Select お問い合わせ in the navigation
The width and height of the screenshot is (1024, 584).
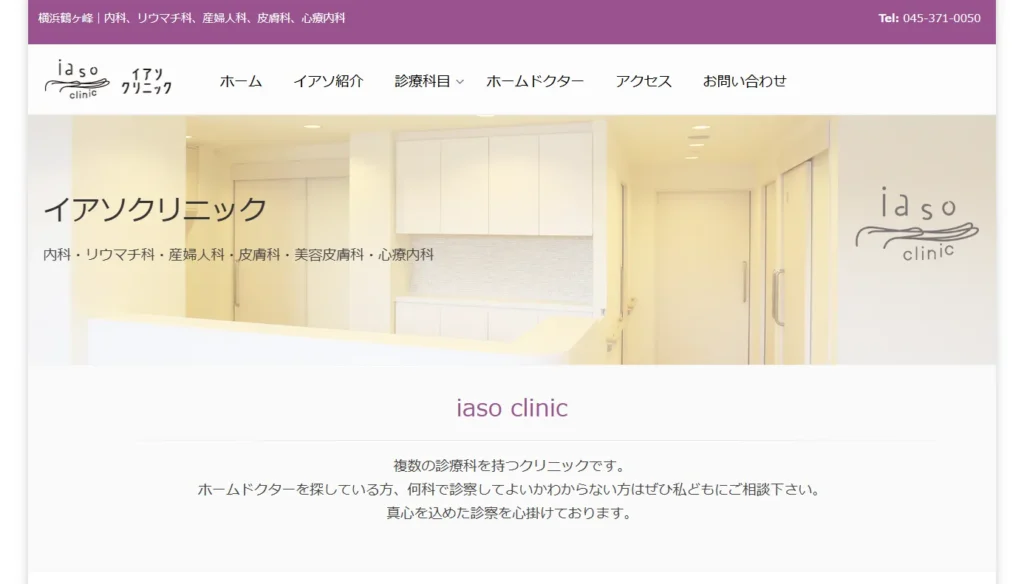point(744,81)
